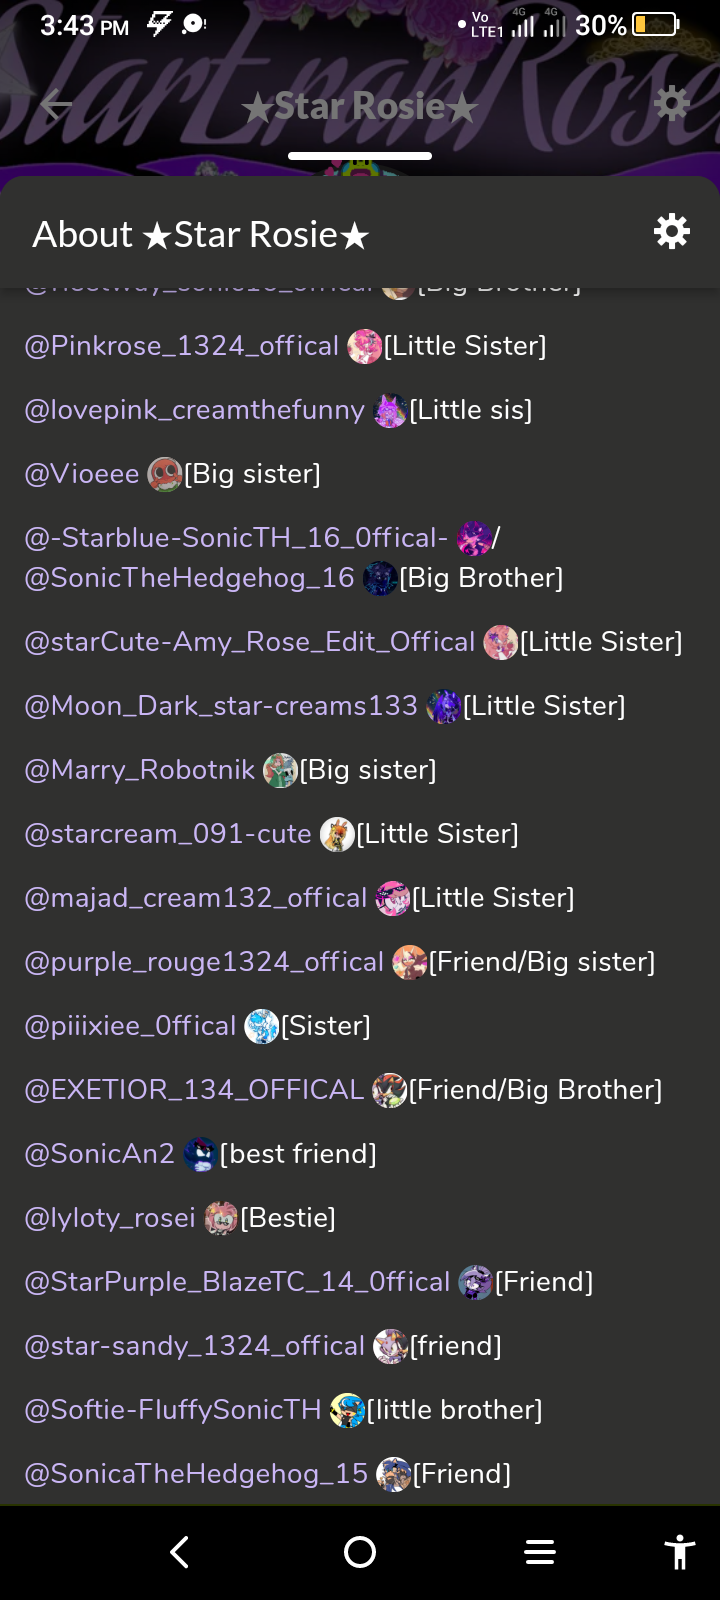Tap the avatar next to @starcream_091-cute

click(337, 835)
